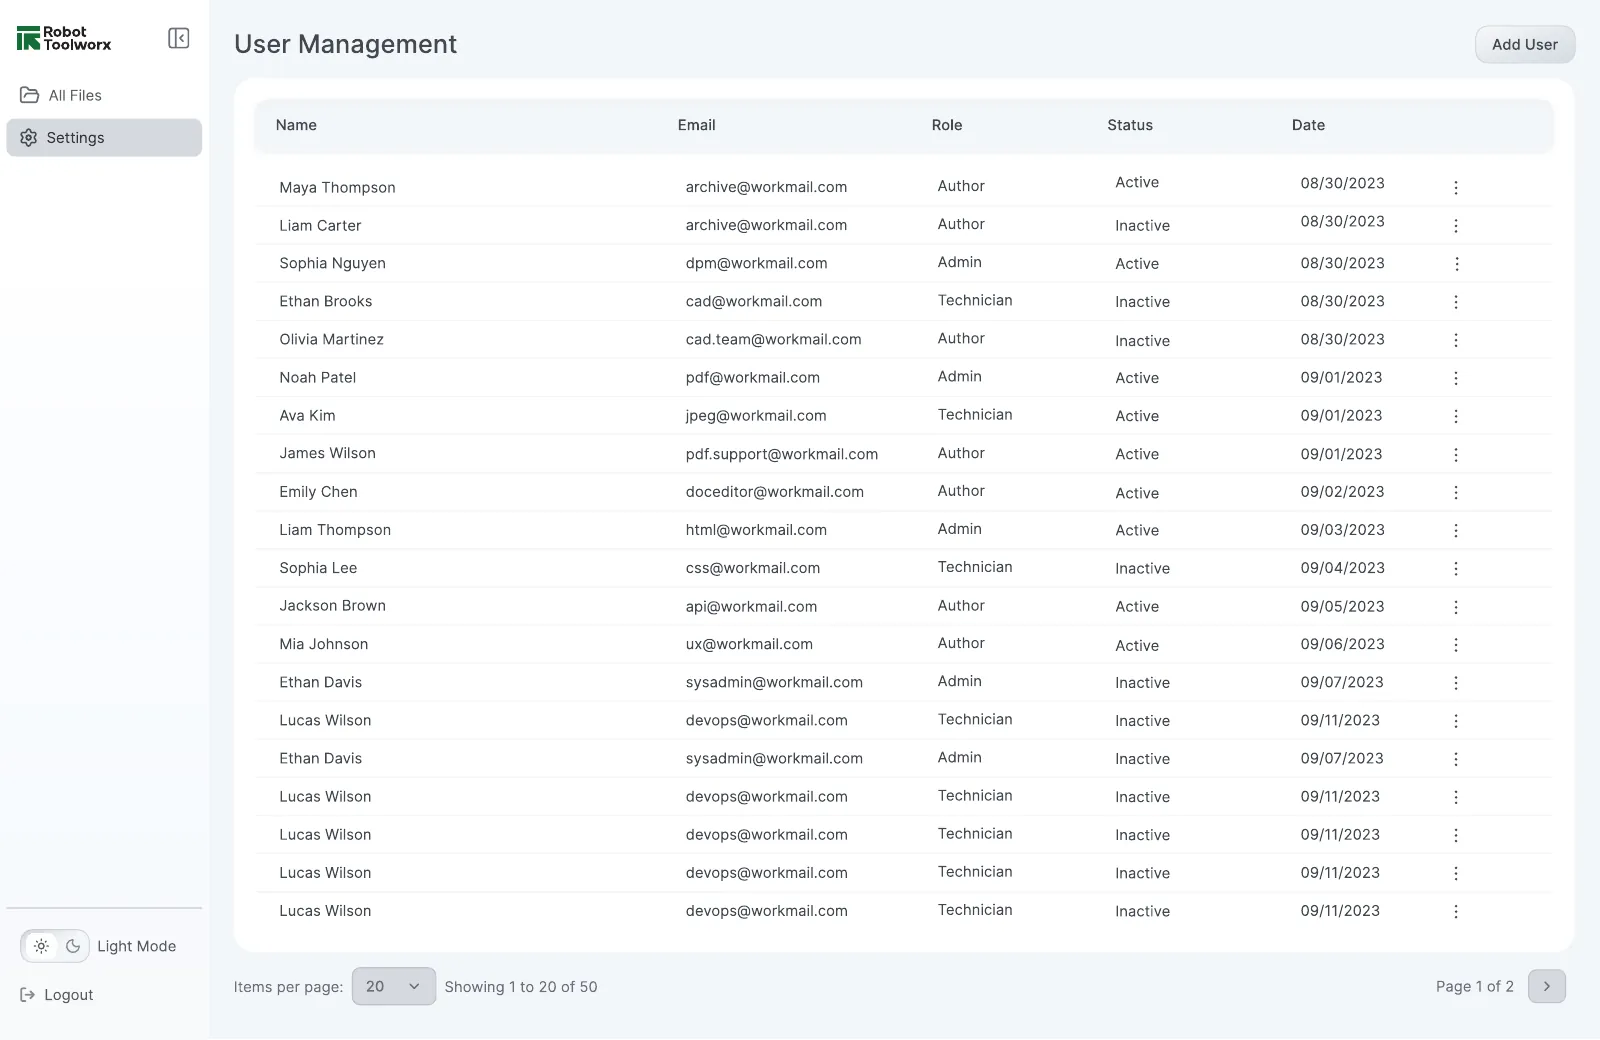Image resolution: width=1600 pixels, height=1040 pixels.
Task: Click email ux@workmail.com
Action: [749, 644]
